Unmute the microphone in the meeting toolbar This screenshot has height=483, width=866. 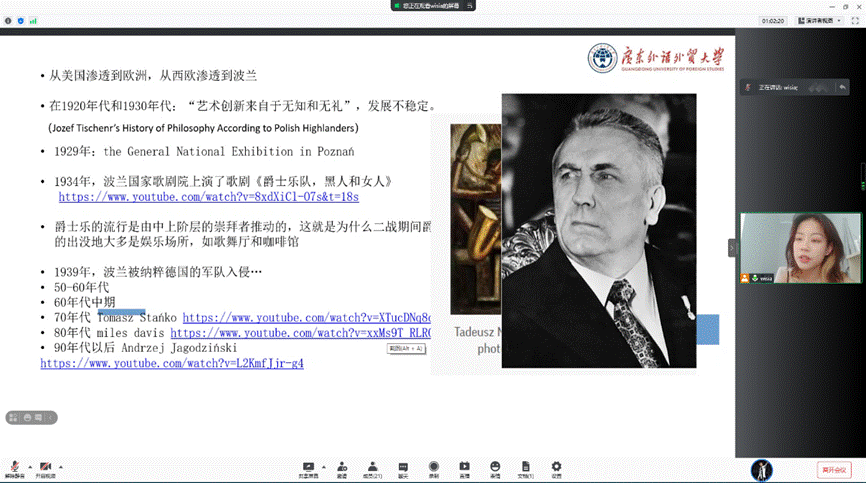point(15,467)
